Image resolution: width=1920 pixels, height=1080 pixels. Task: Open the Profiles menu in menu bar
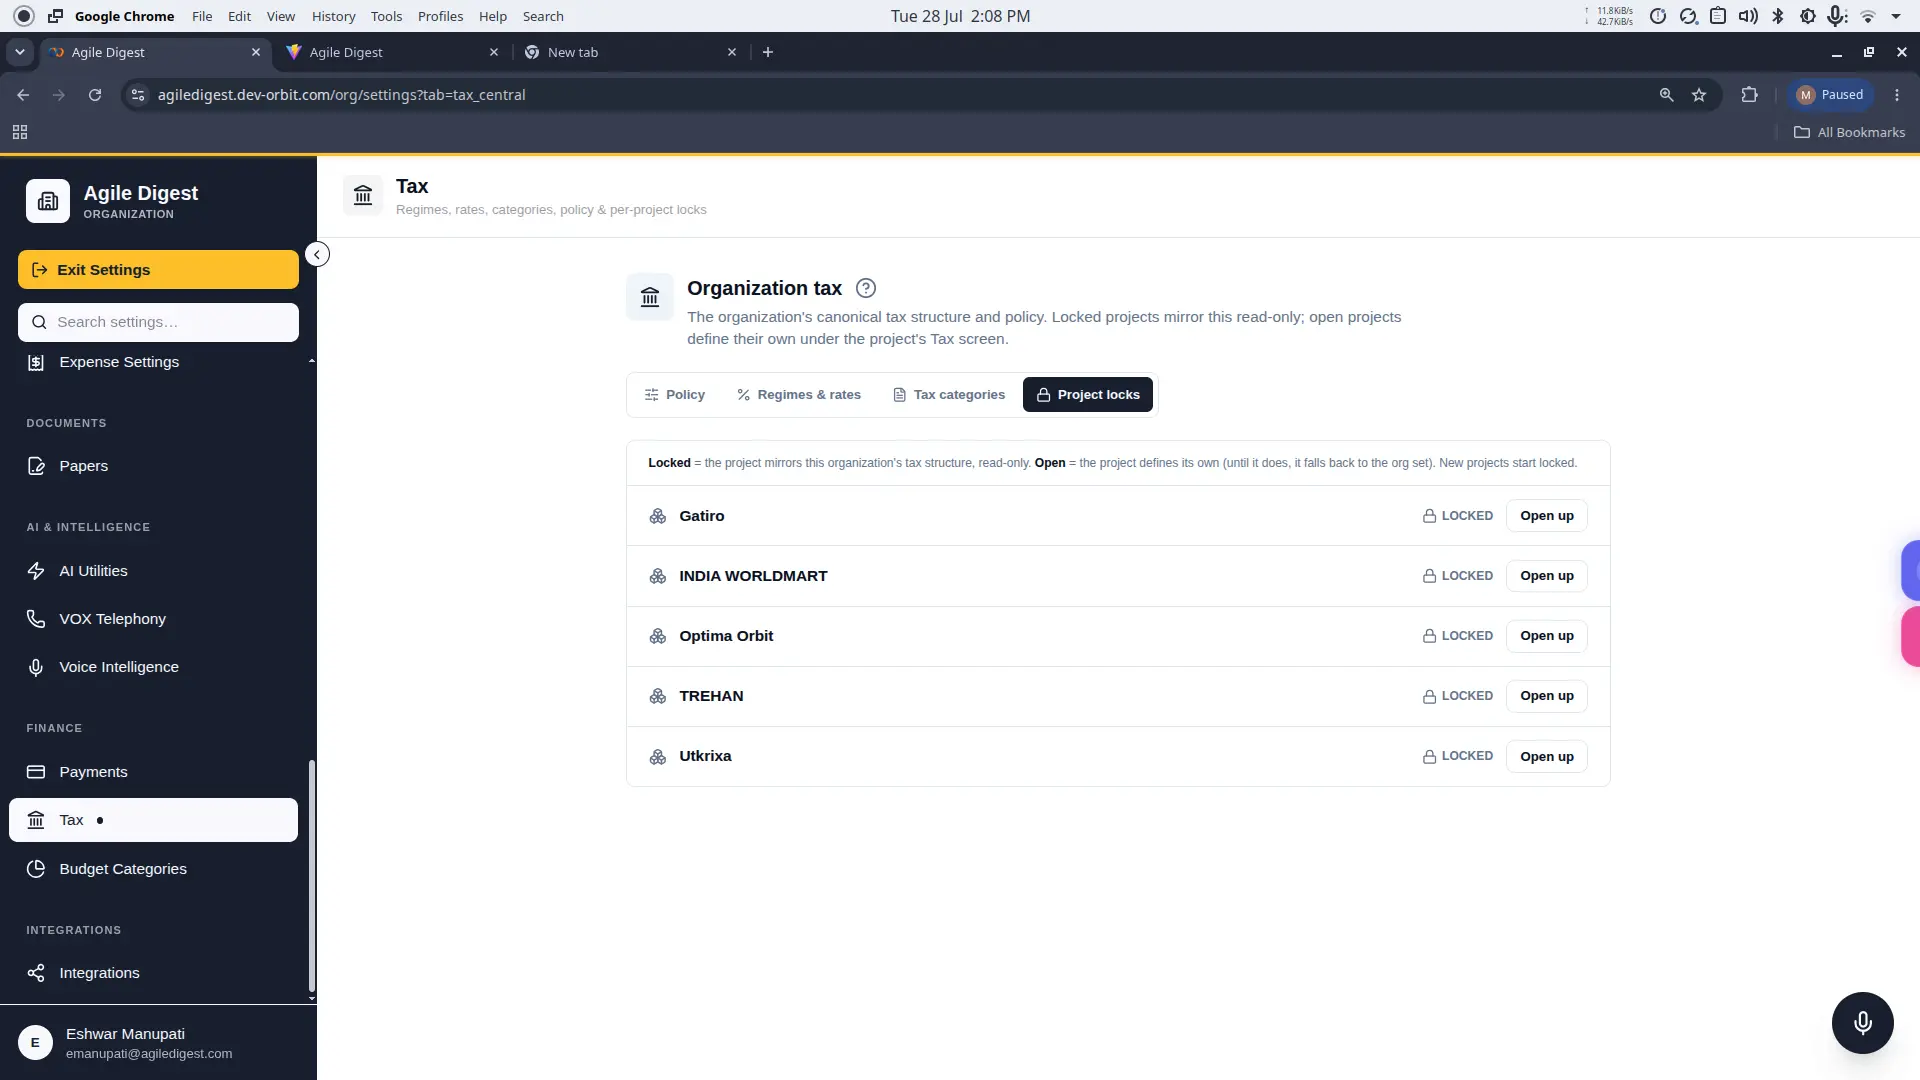[440, 16]
